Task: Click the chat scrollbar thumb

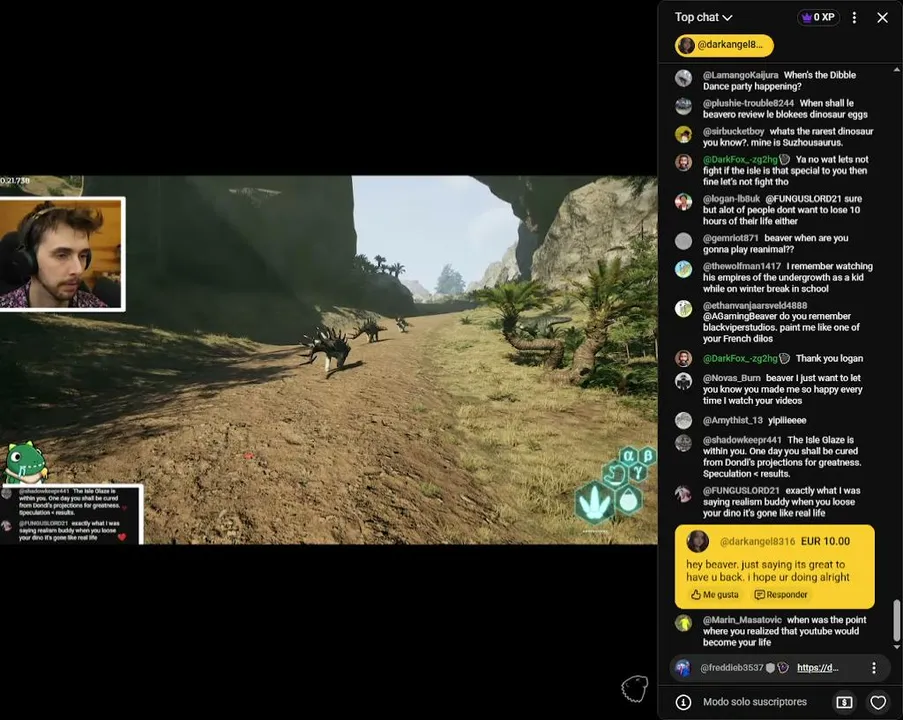Action: point(896,620)
